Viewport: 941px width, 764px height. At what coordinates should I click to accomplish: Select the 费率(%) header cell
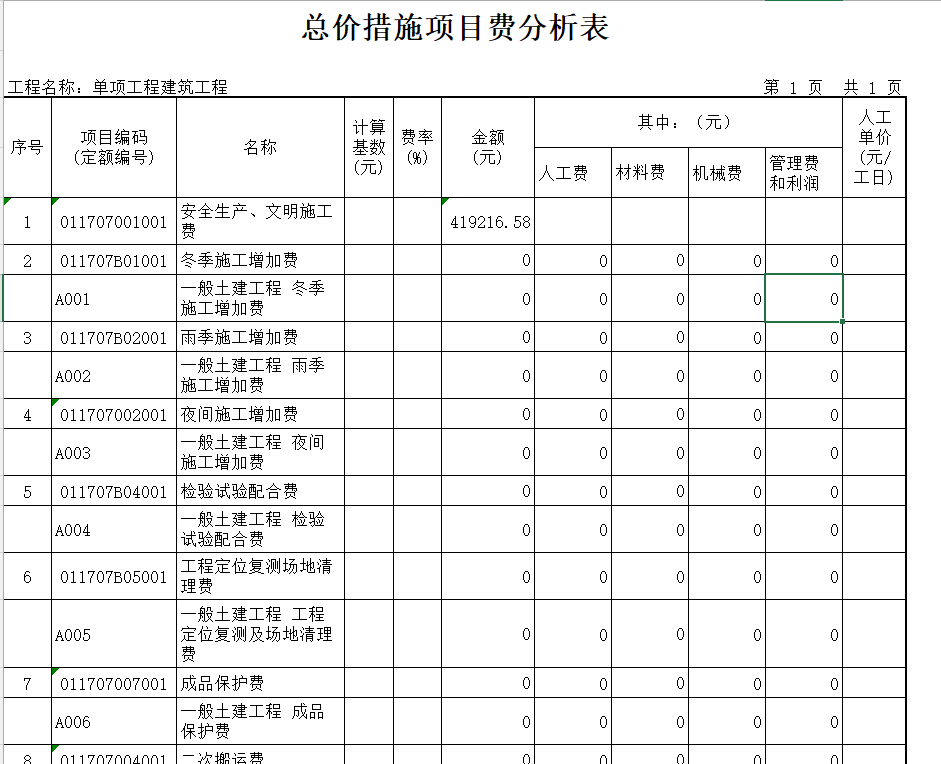(x=418, y=147)
